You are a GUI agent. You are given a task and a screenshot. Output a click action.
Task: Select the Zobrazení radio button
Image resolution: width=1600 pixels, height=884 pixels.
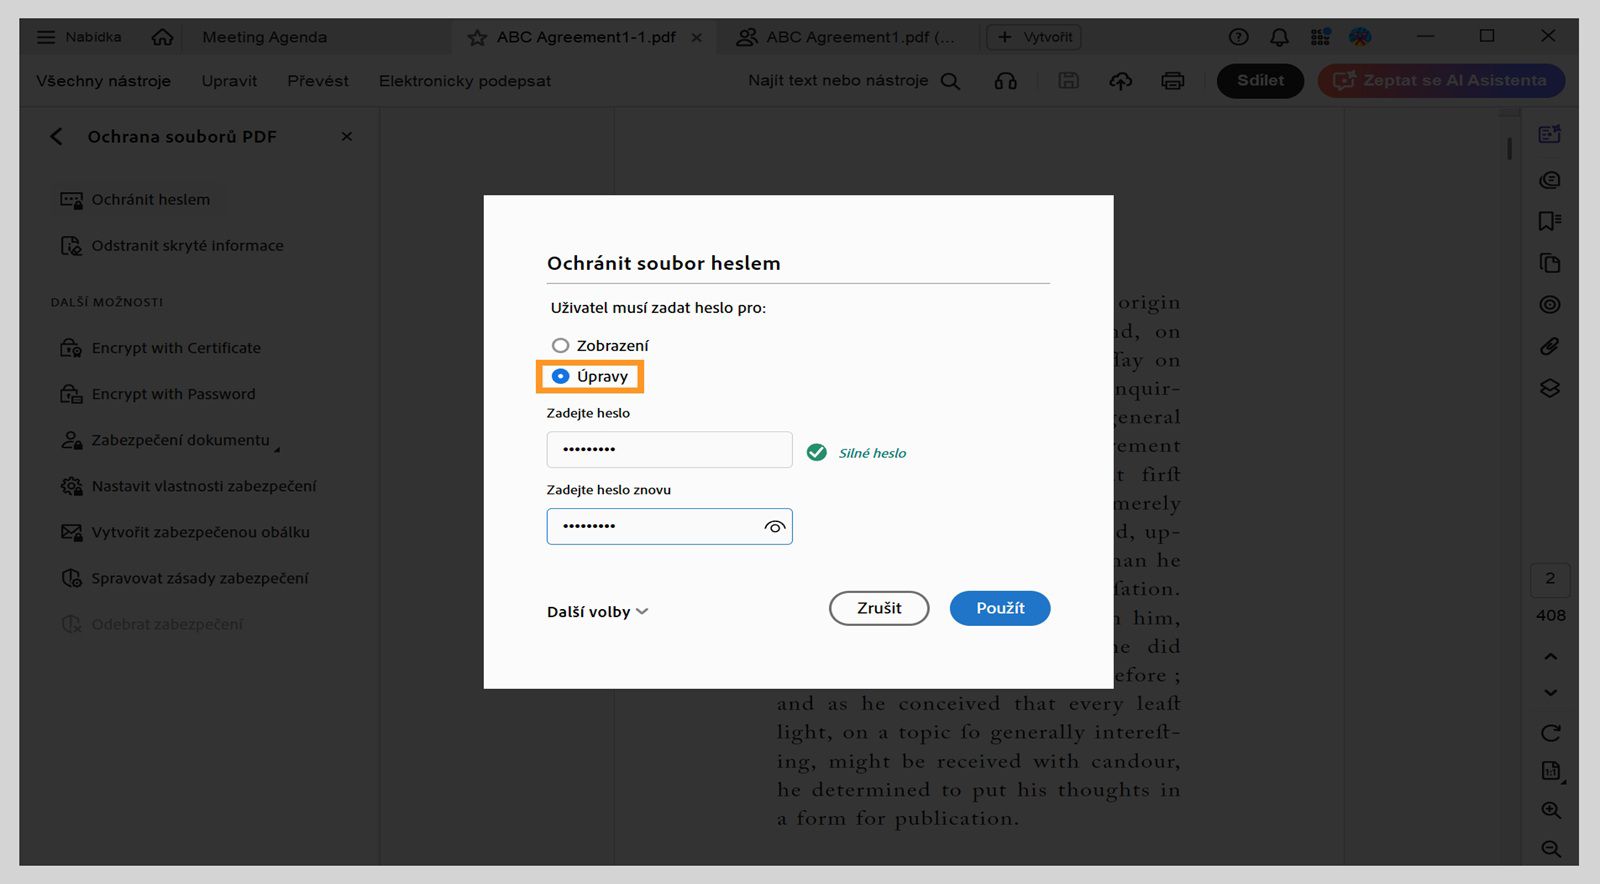560,346
